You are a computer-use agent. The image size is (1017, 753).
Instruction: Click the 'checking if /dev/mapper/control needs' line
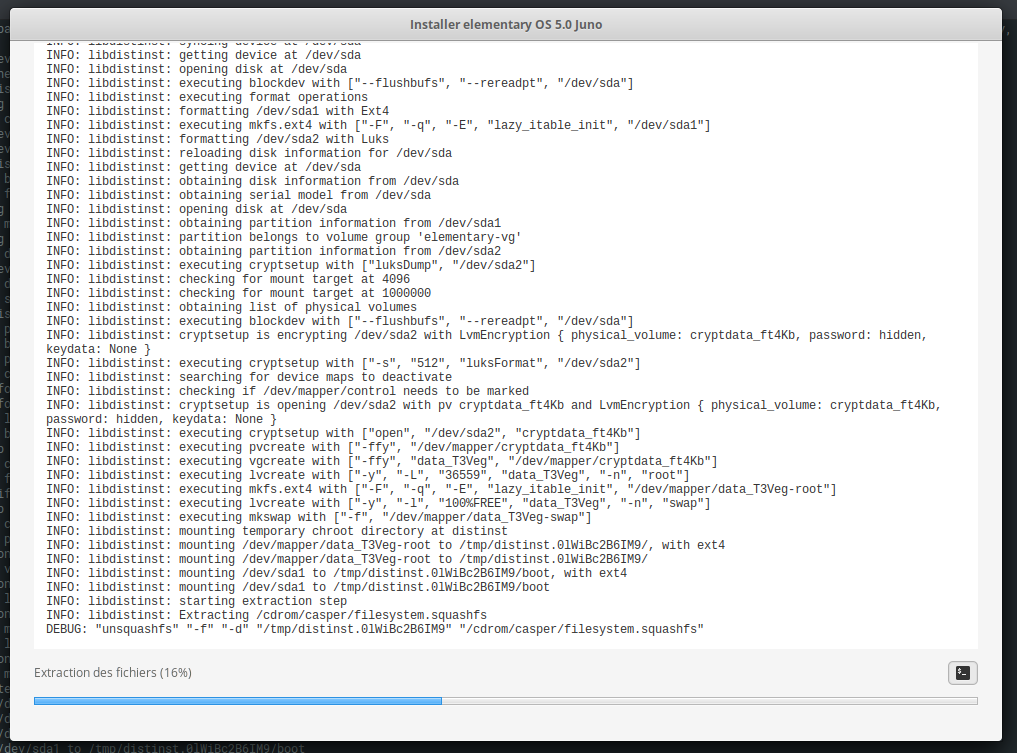[x=287, y=391]
